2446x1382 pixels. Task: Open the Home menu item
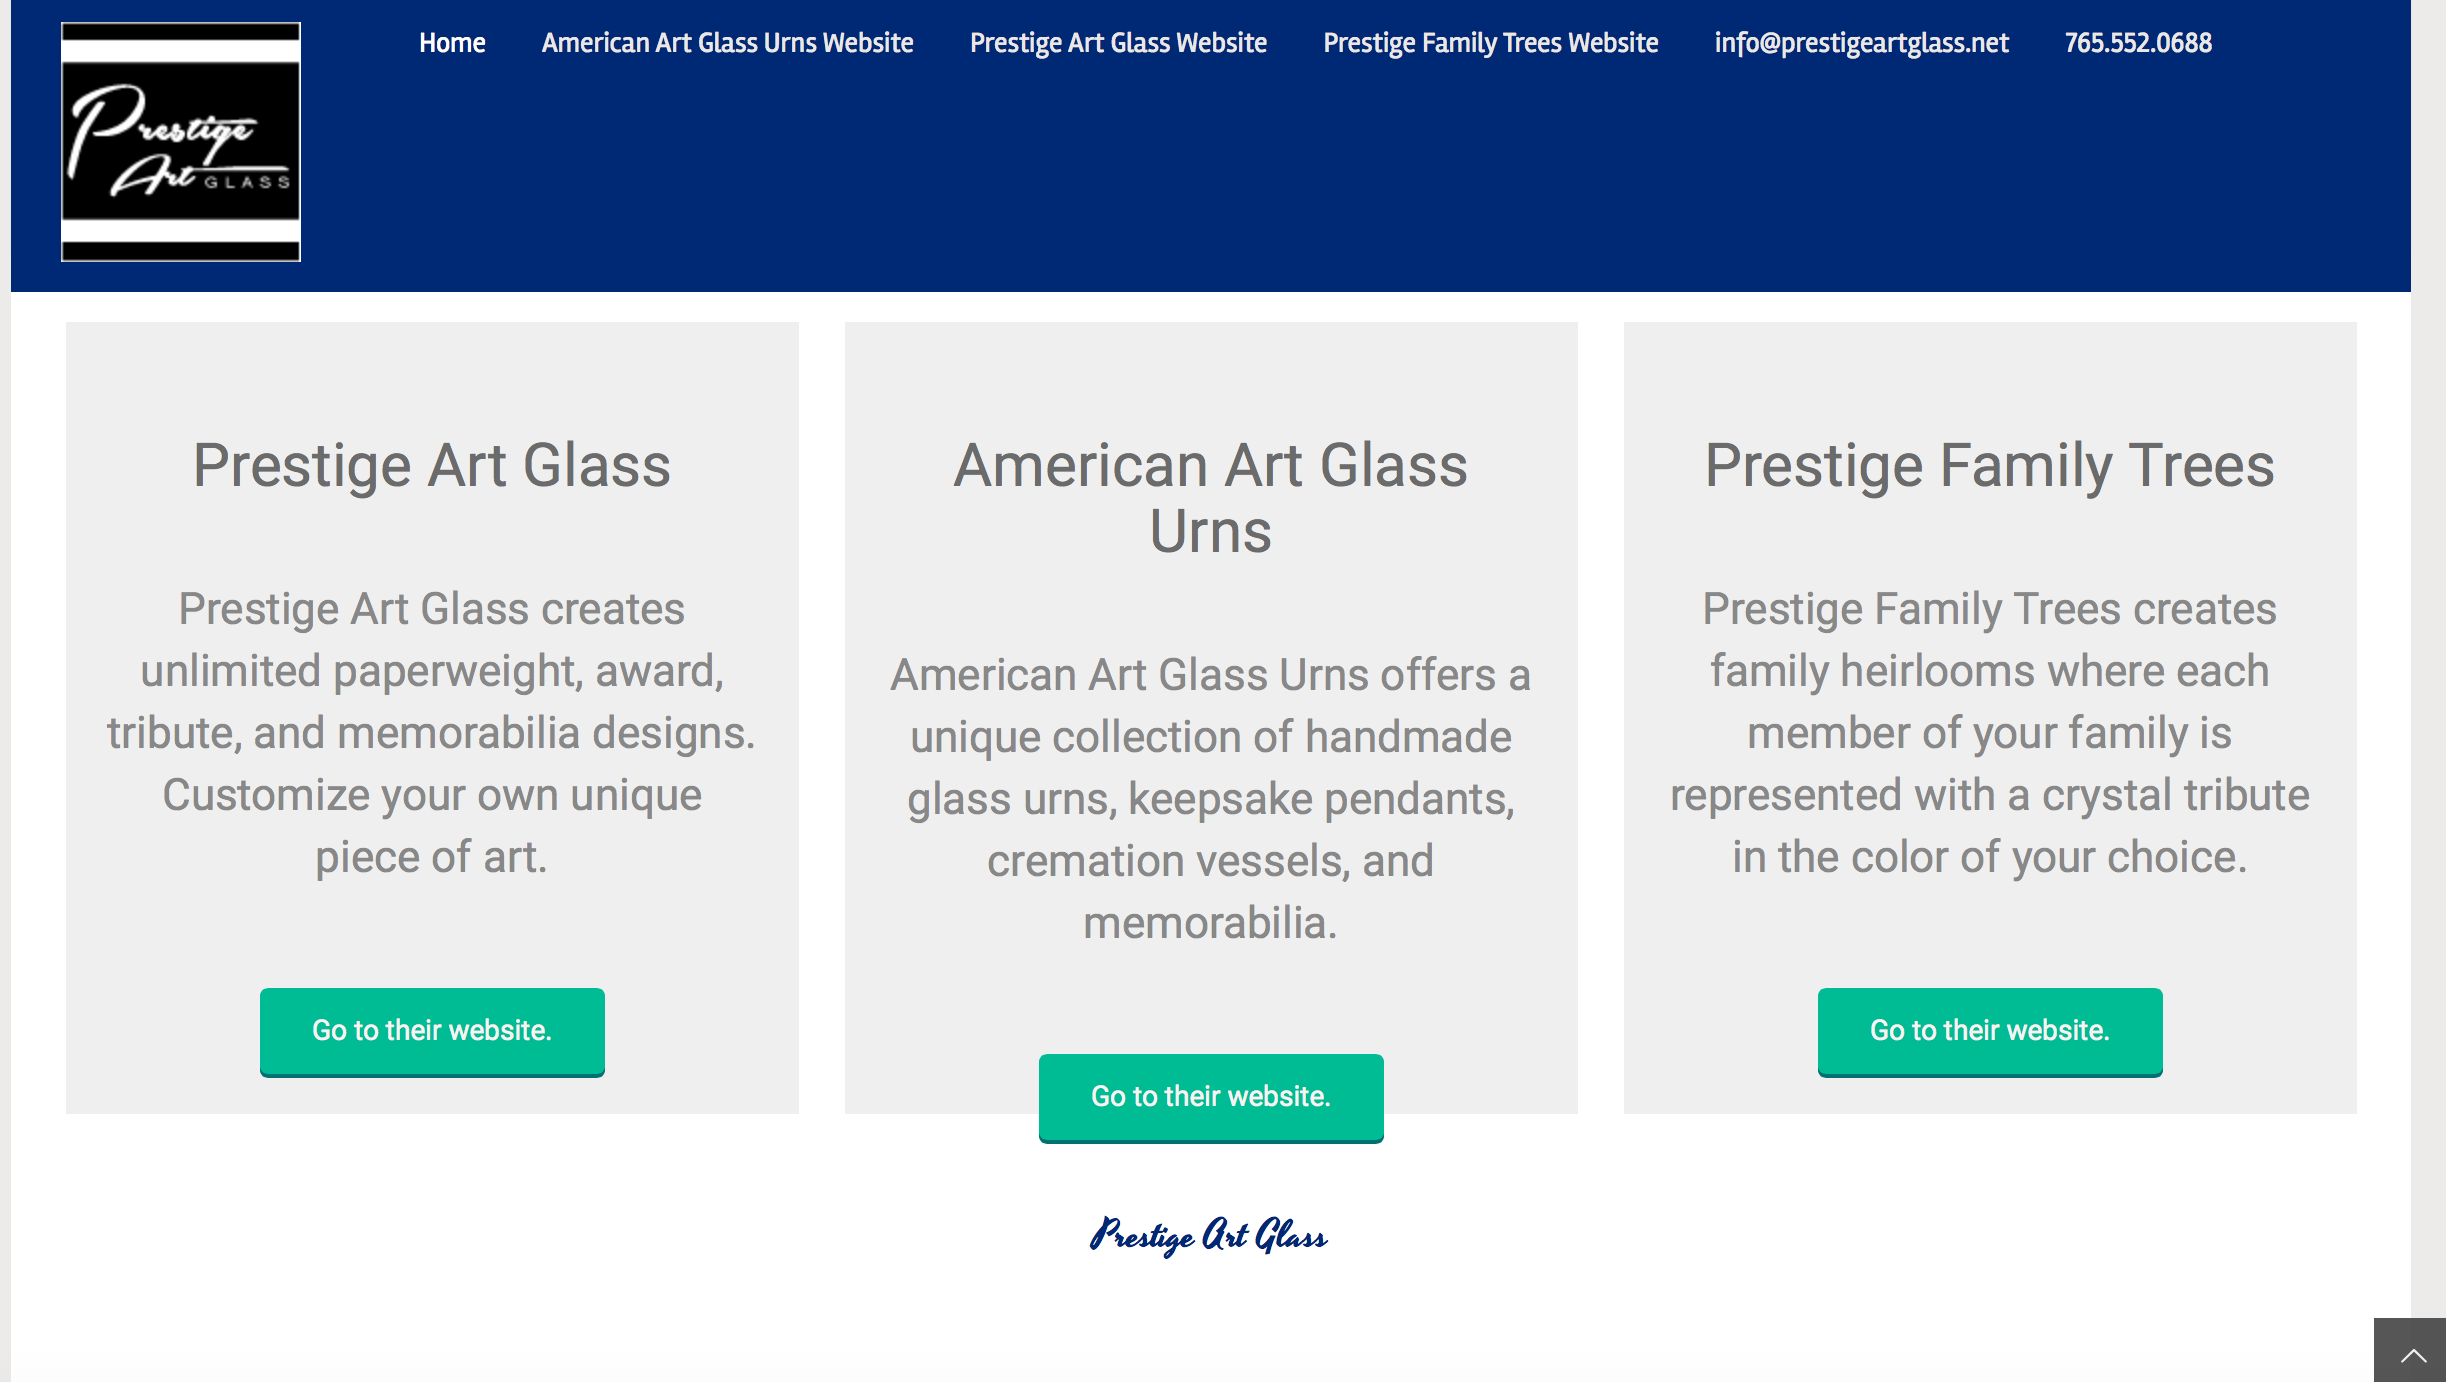(452, 43)
